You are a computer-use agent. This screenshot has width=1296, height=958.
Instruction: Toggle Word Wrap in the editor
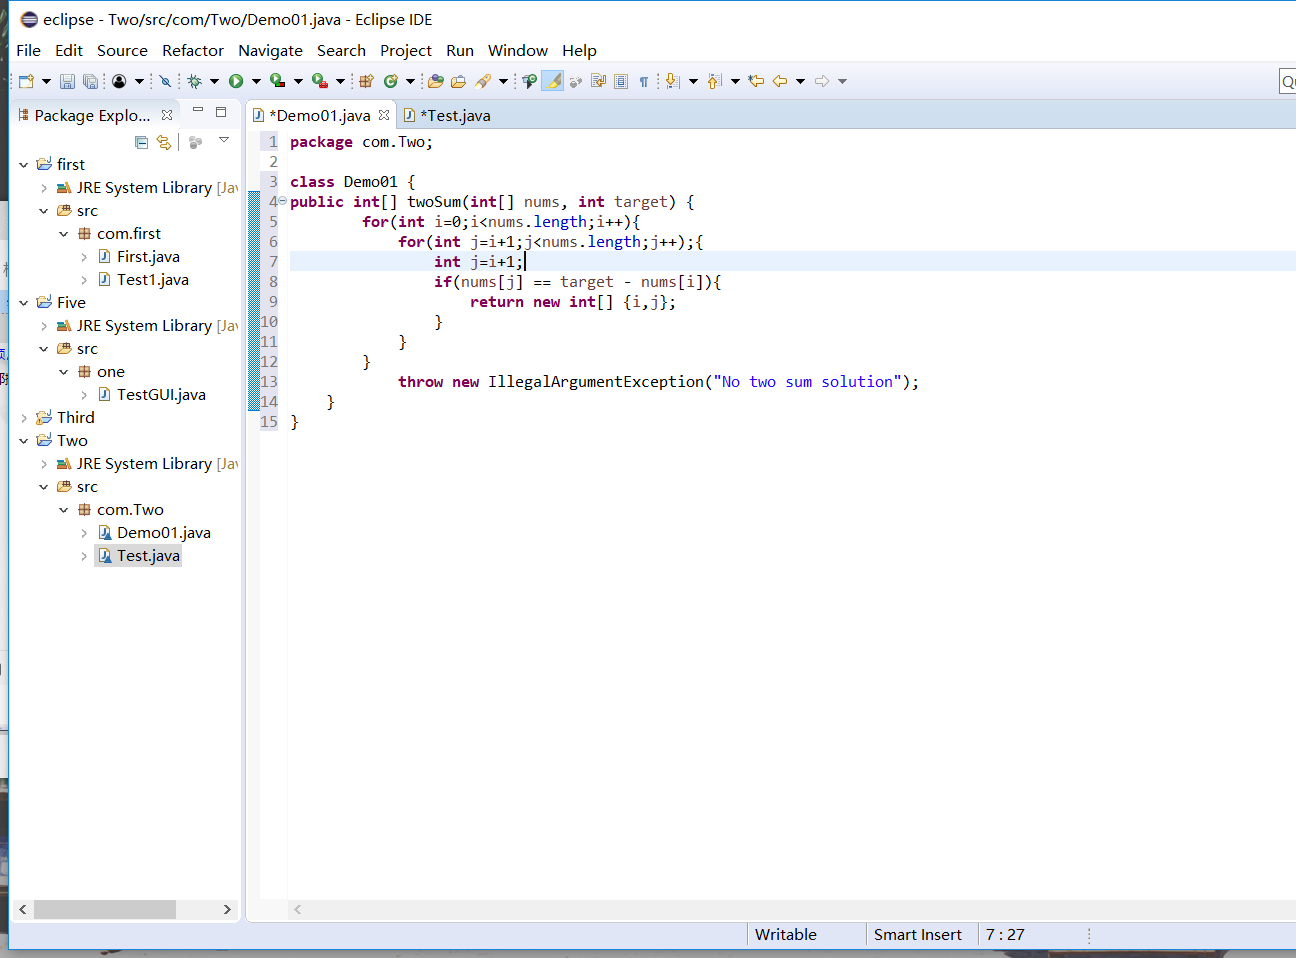[598, 81]
